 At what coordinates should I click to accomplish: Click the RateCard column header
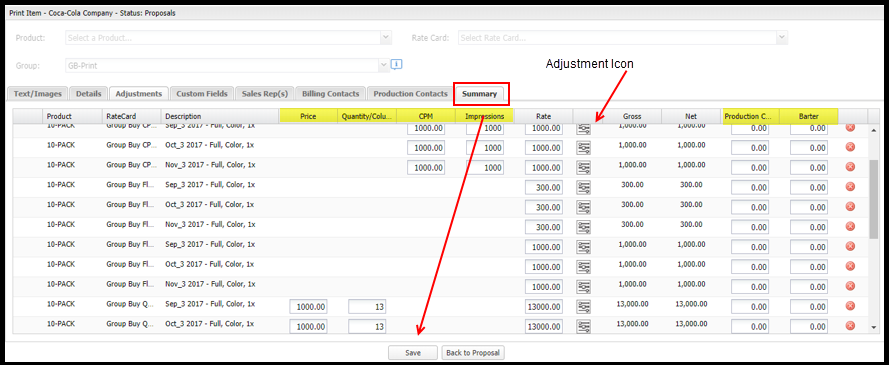132,116
